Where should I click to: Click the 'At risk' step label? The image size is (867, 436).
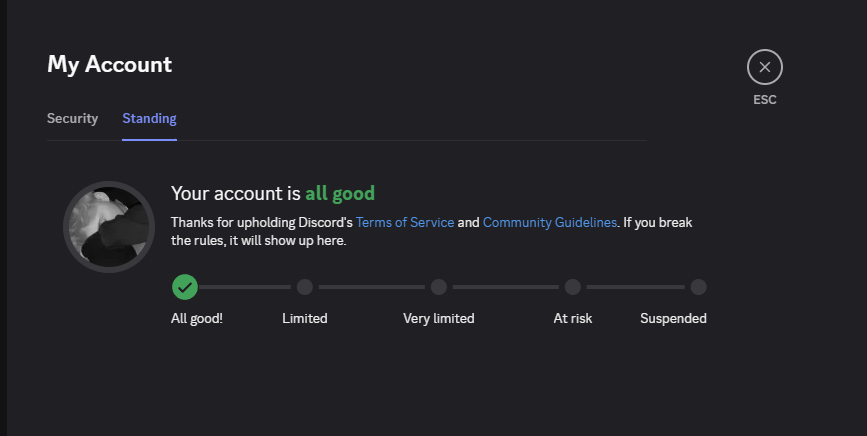575,318
